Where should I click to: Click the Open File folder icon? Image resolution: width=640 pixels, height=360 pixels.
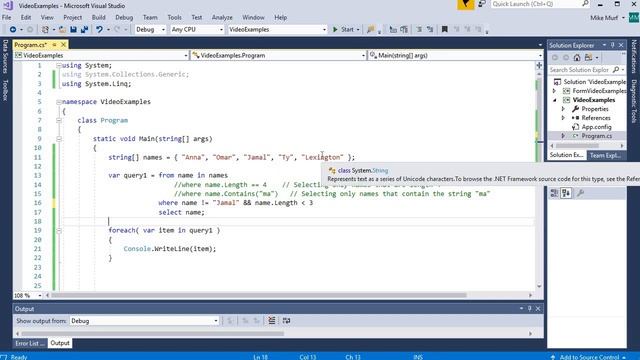(62, 29)
